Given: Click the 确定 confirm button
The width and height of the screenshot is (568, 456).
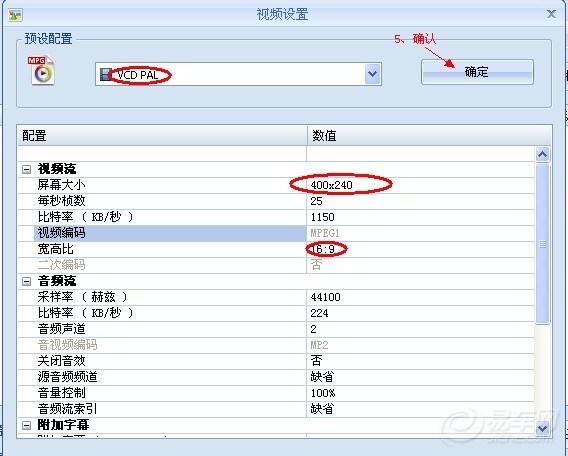Looking at the screenshot, I should pyautogui.click(x=477, y=72).
